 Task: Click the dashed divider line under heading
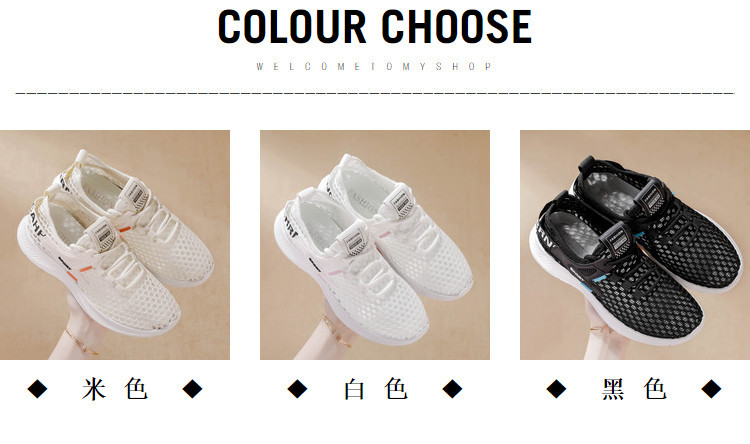click(x=375, y=93)
